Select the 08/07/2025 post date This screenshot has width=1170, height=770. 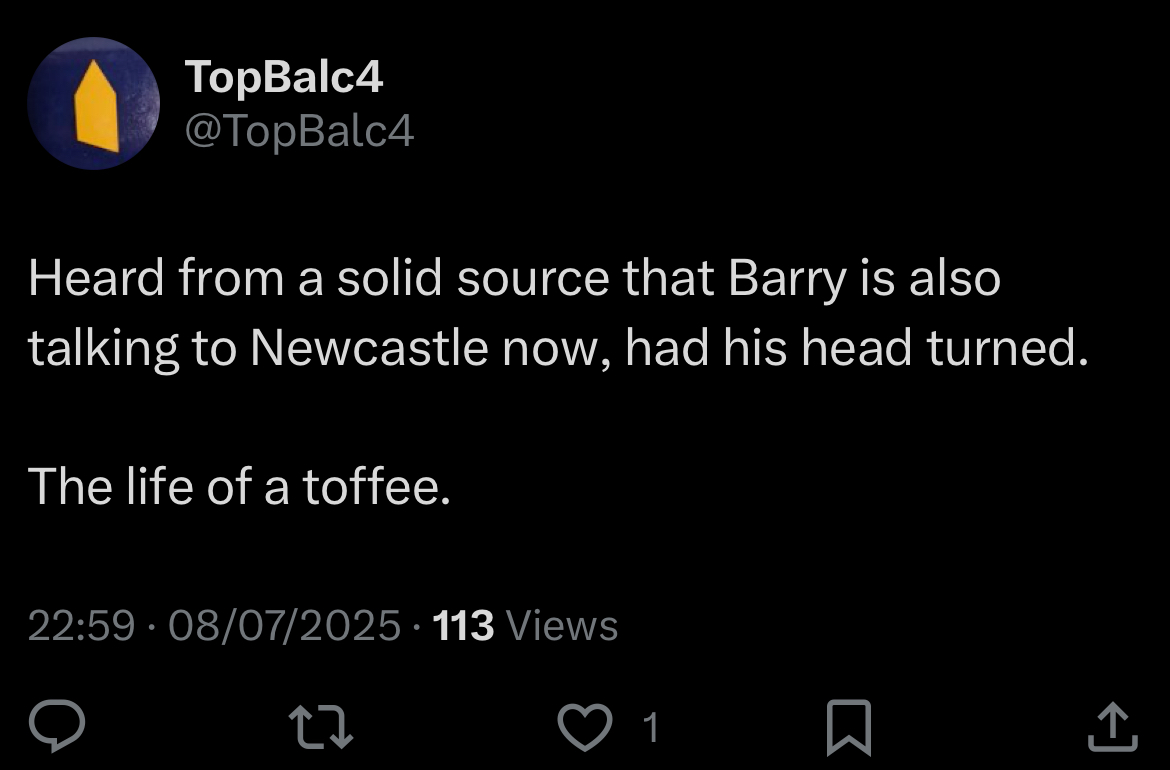tap(285, 626)
